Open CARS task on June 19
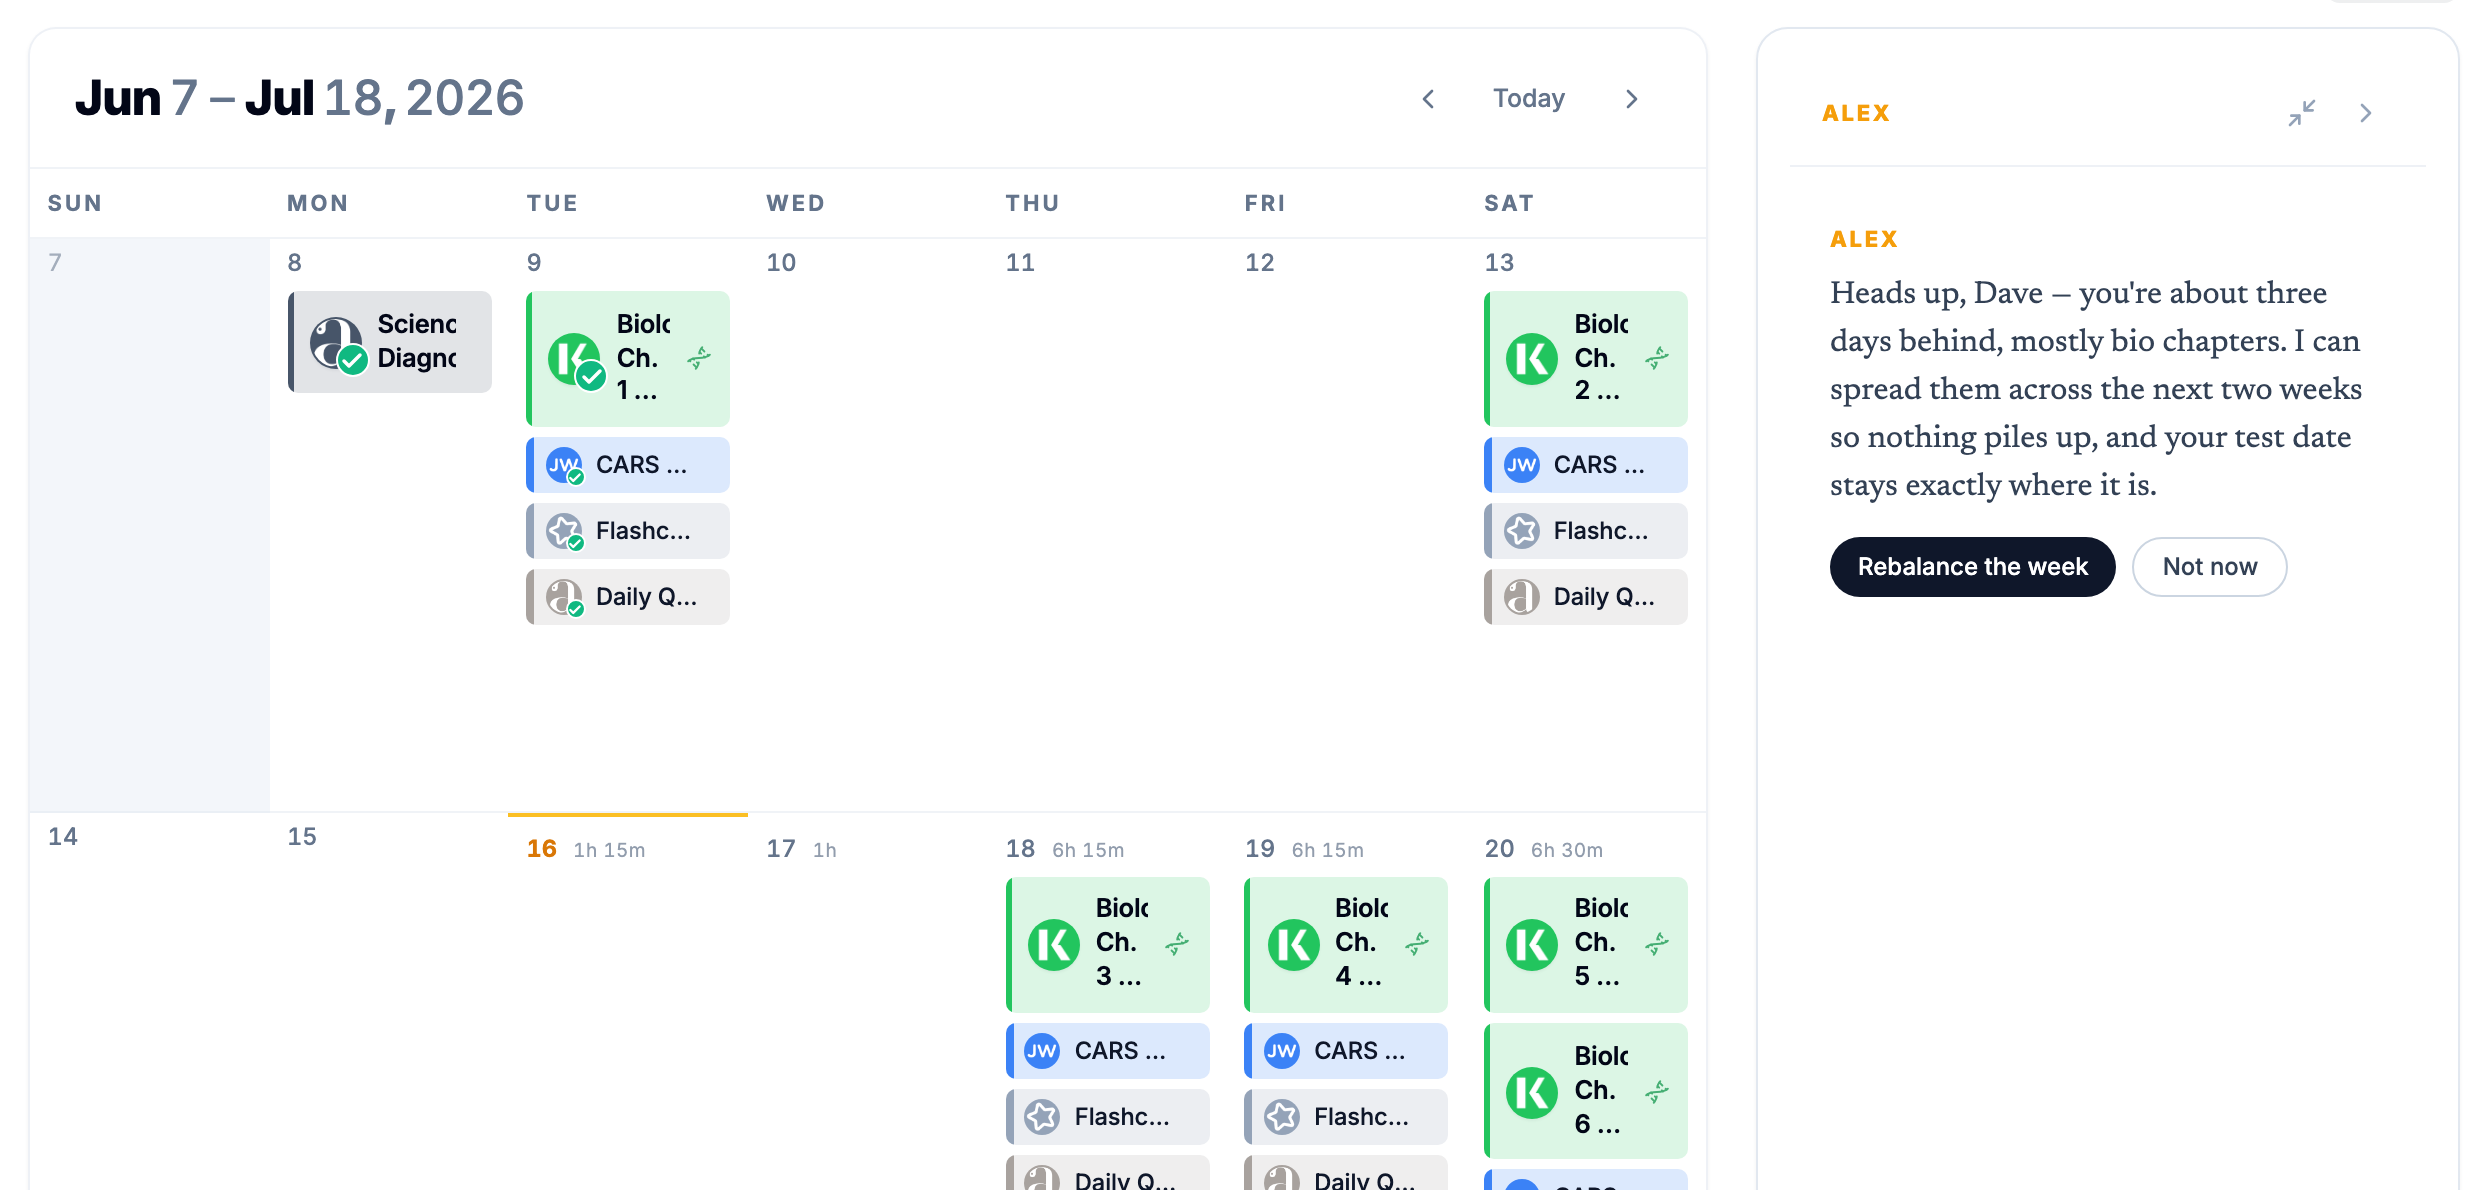 tap(1346, 1051)
